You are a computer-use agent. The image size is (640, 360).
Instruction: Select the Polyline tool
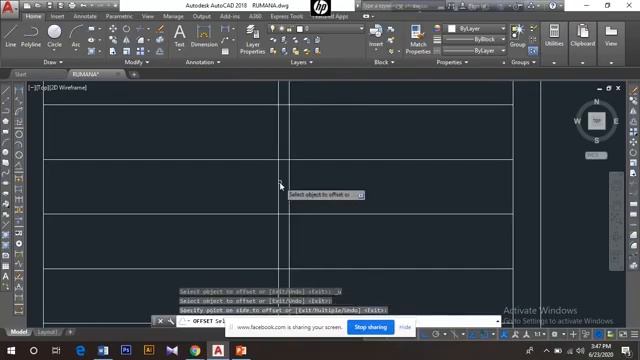31,36
